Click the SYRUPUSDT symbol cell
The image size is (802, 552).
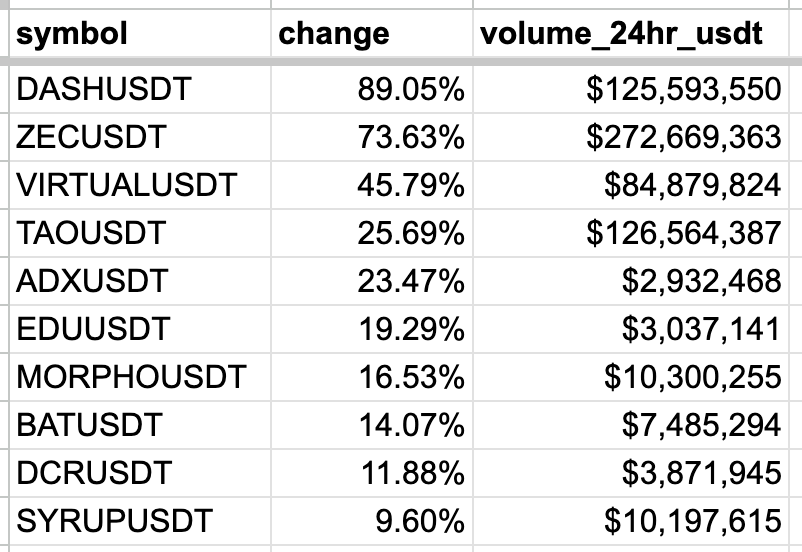point(115,521)
